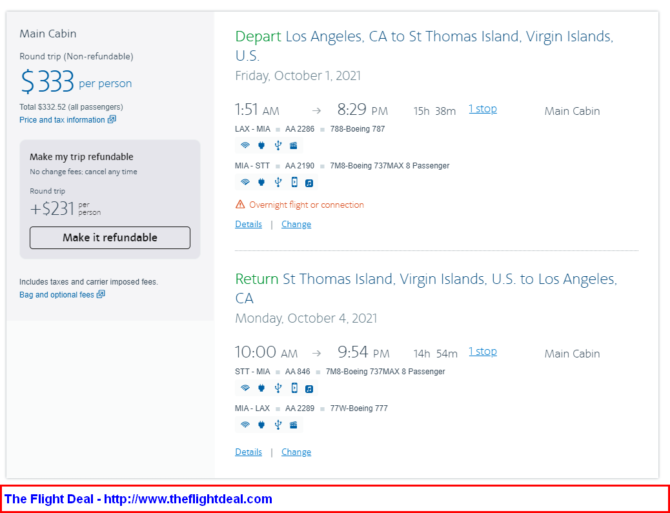Click flight number AA 846
The image size is (670, 513).
pos(297,372)
